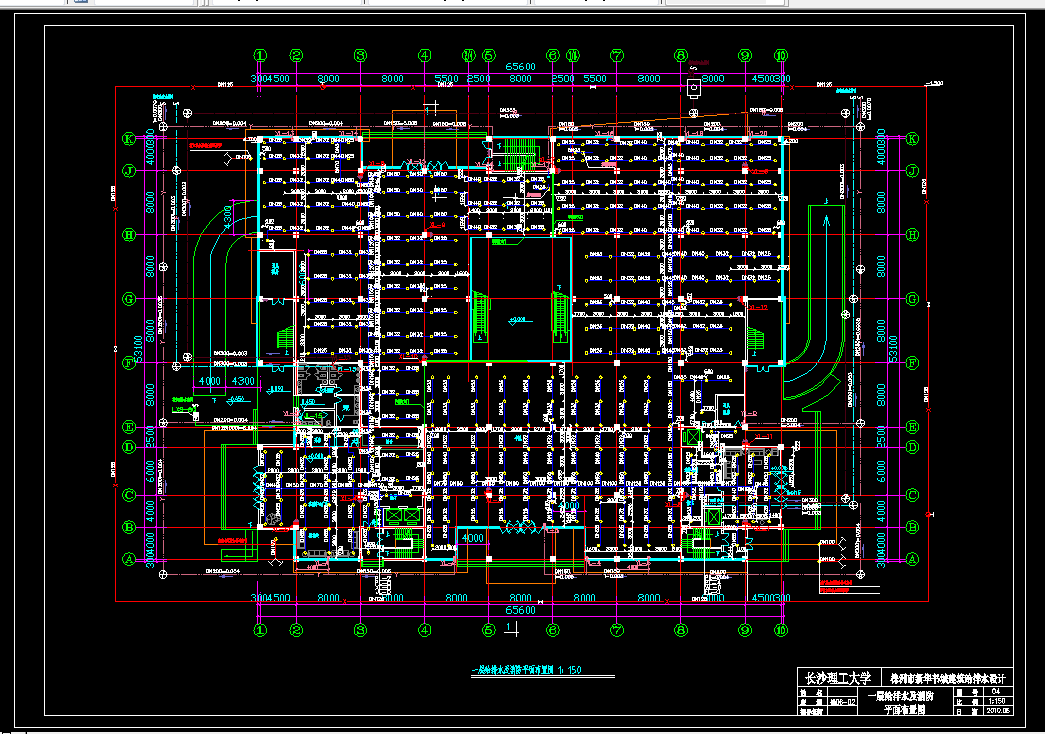1045x734 pixels.
Task: Select axis bubble E on the right side
Action: (x=912, y=427)
